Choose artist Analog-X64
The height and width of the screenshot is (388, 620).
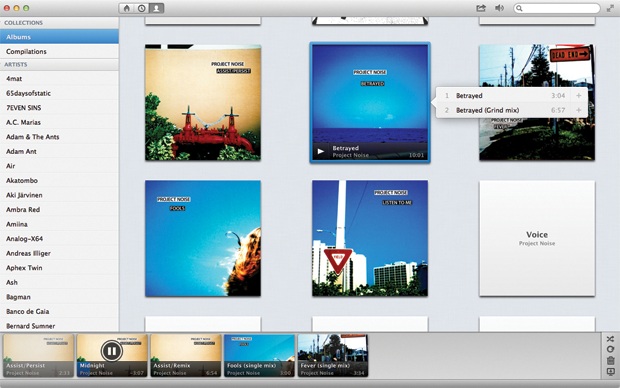pos(59,238)
